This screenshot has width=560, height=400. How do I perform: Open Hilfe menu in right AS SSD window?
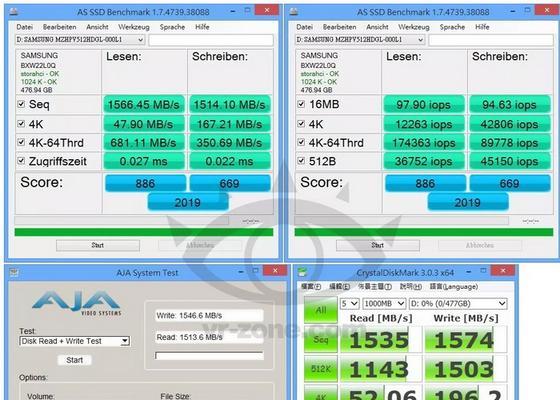(482, 27)
